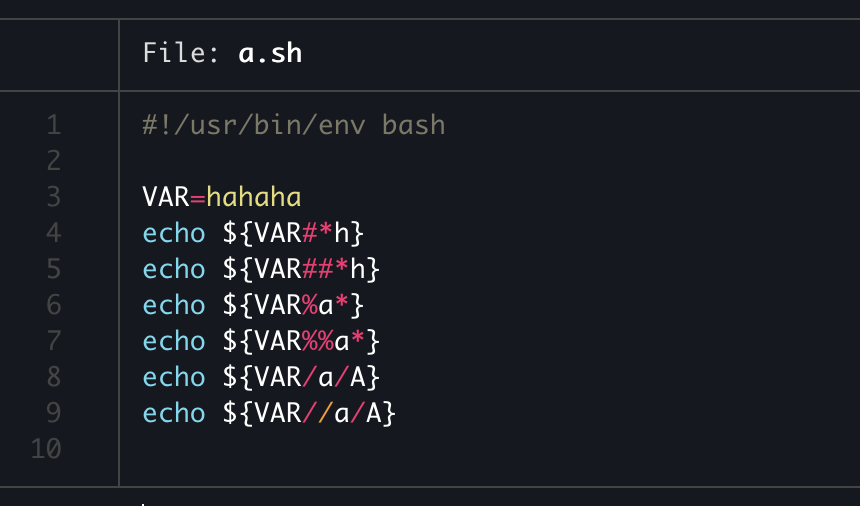Image resolution: width=860 pixels, height=506 pixels.
Task: Click the ${VAR%%a*} expansion
Action: click(301, 341)
